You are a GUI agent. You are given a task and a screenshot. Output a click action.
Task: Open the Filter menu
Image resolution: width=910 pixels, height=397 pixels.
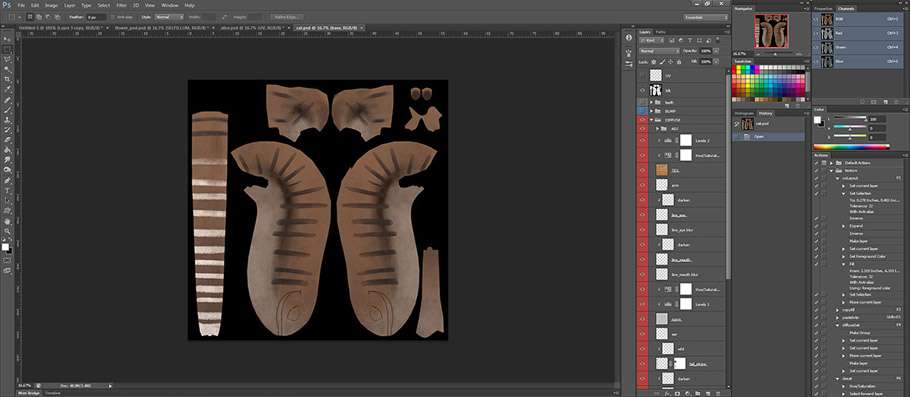pyautogui.click(x=121, y=5)
